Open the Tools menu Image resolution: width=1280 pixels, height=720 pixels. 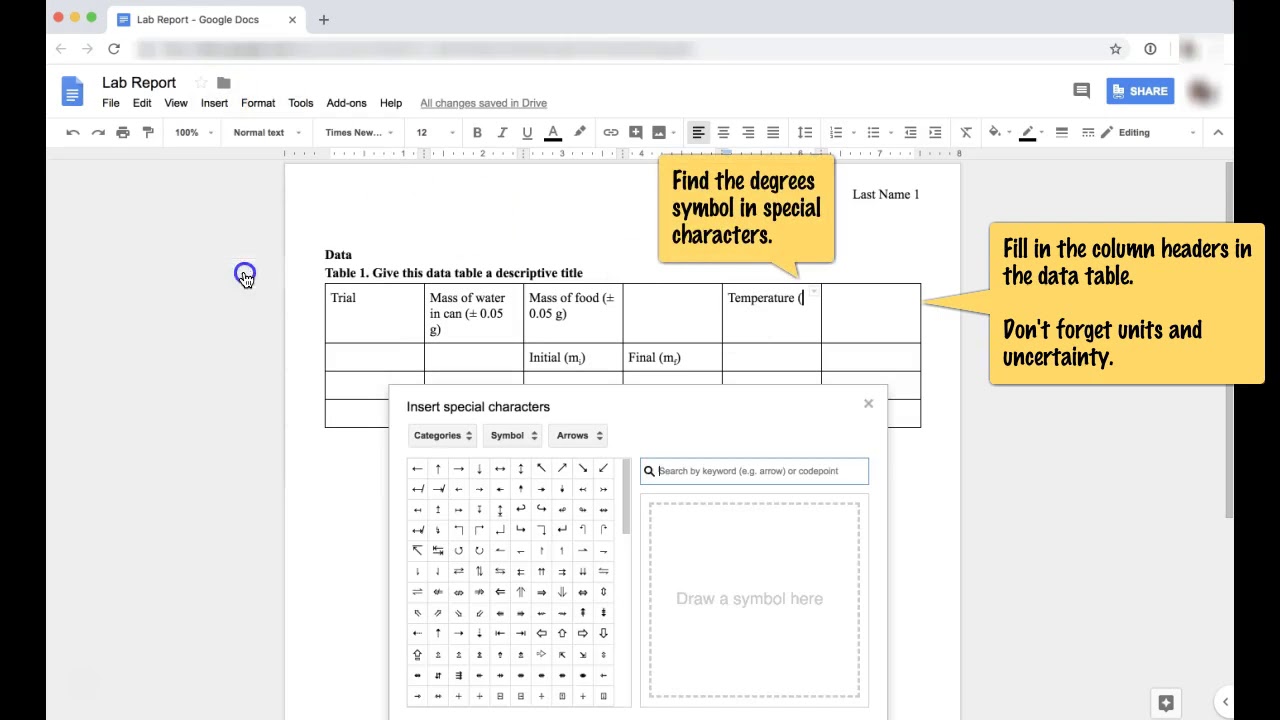pyautogui.click(x=301, y=103)
